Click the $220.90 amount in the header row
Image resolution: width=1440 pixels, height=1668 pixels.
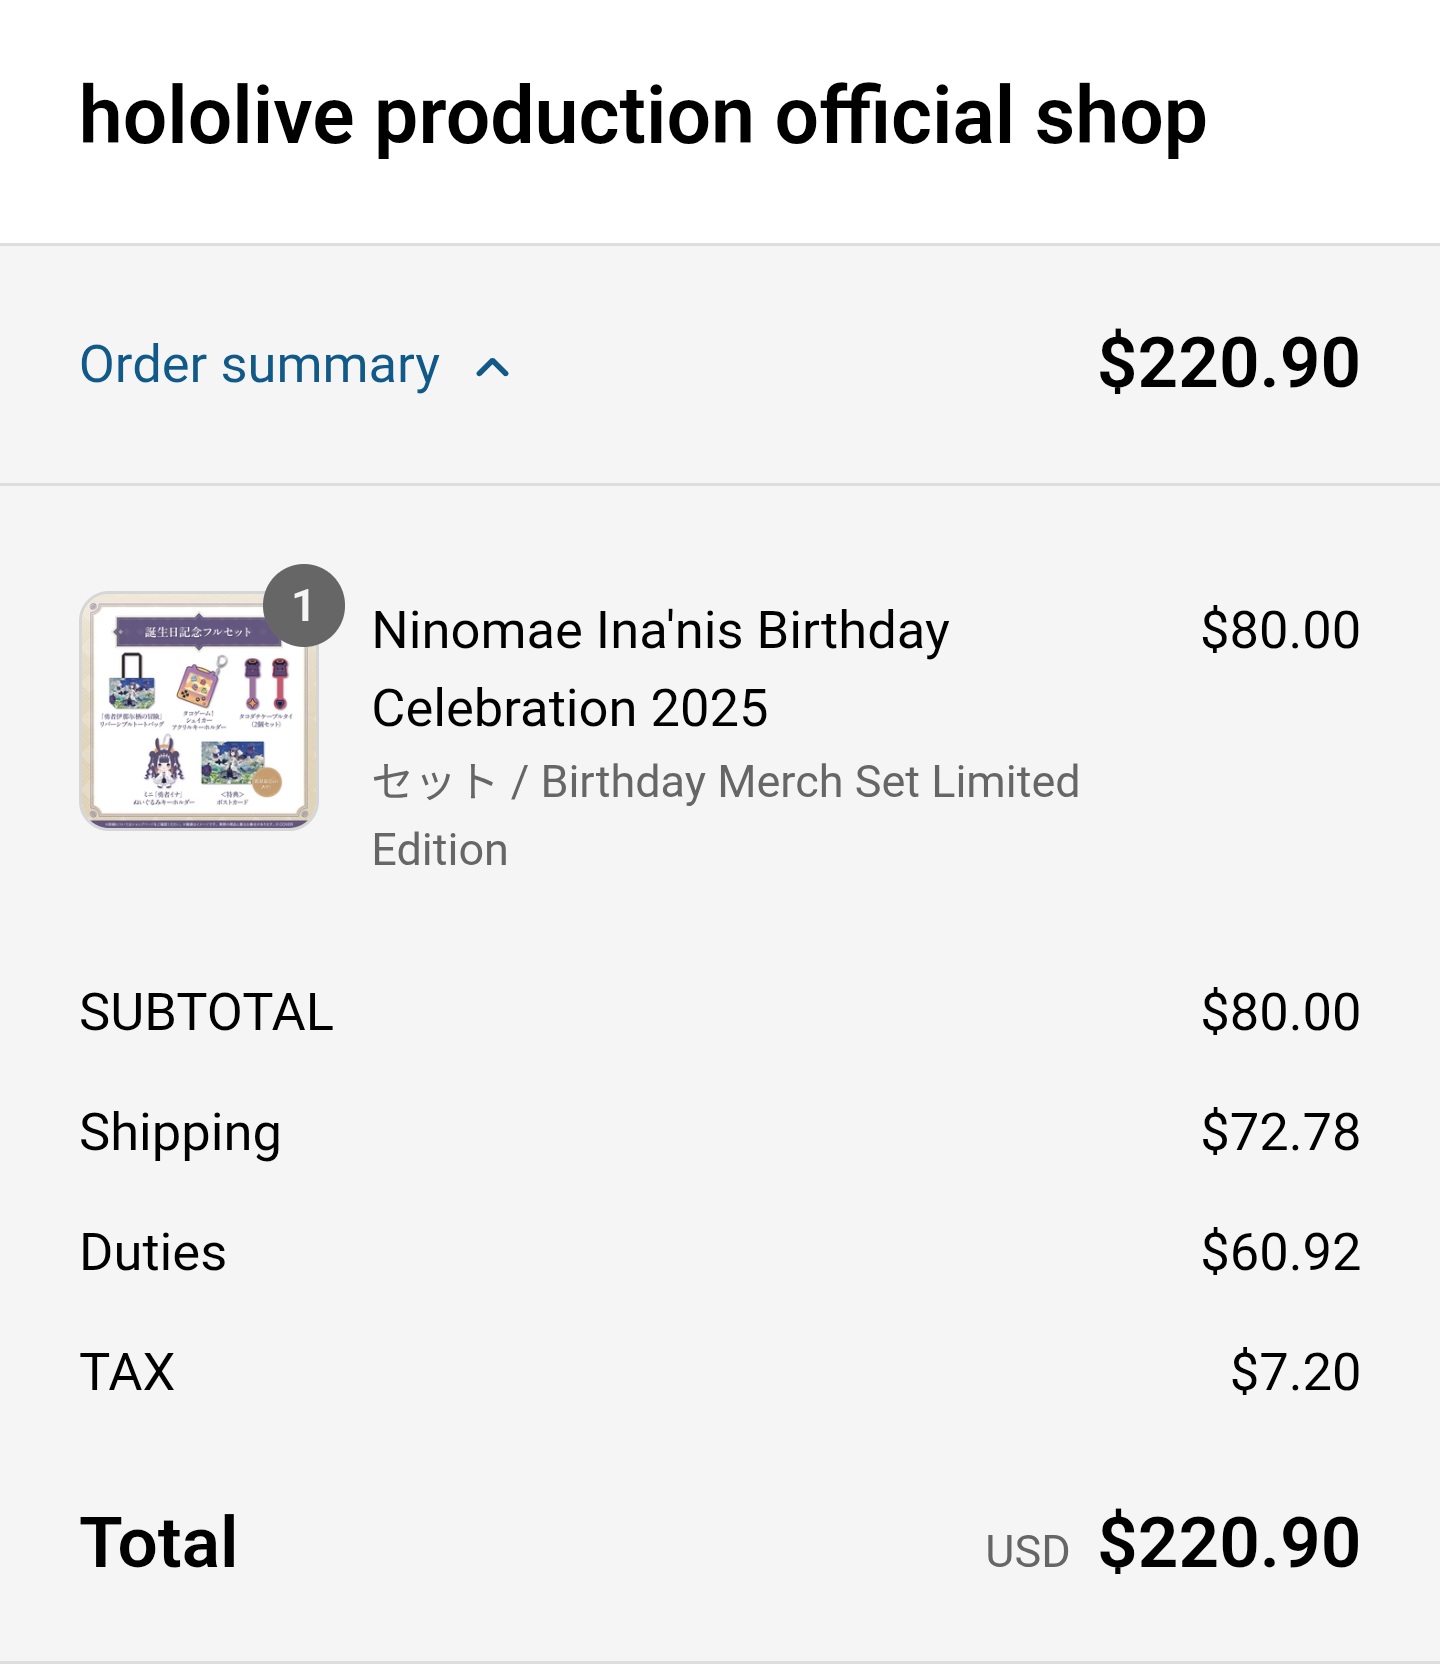click(x=1228, y=363)
